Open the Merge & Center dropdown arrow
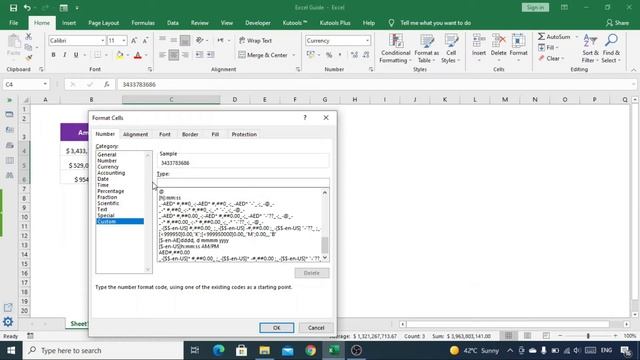Image resolution: width=640 pixels, height=360 pixels. coord(293,55)
